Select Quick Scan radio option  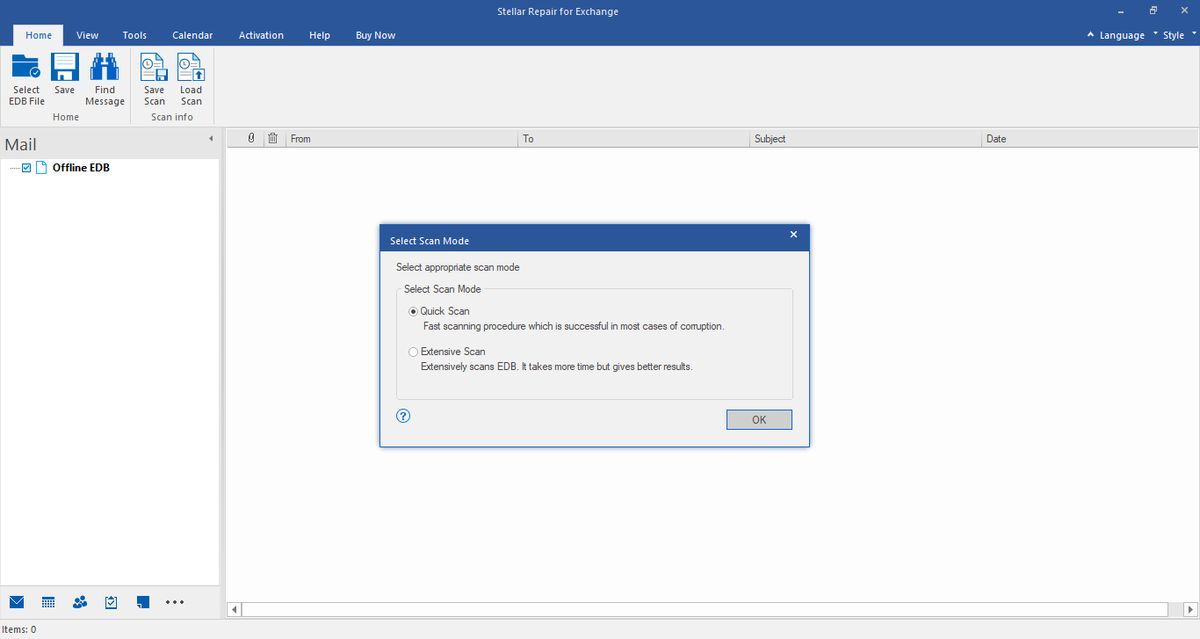414,311
